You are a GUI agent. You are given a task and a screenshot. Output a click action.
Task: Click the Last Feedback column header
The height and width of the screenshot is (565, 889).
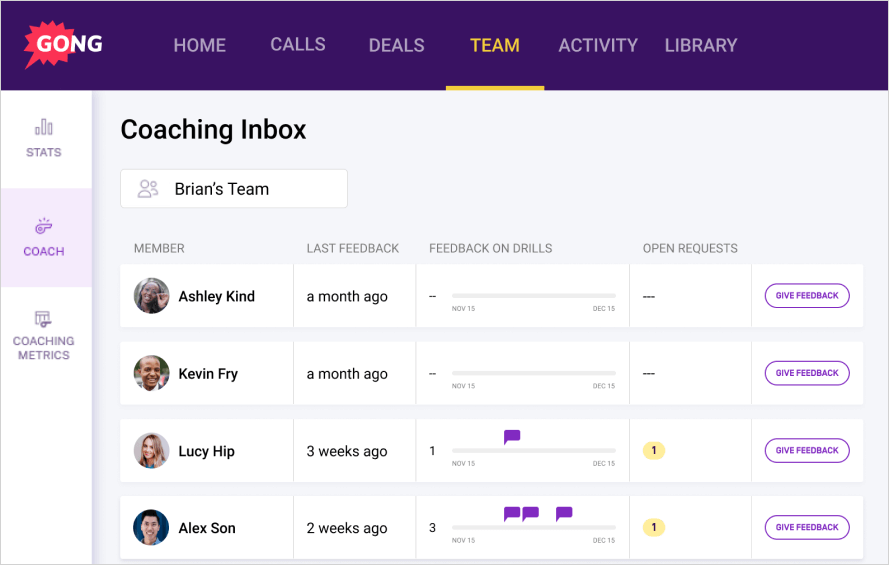point(353,248)
